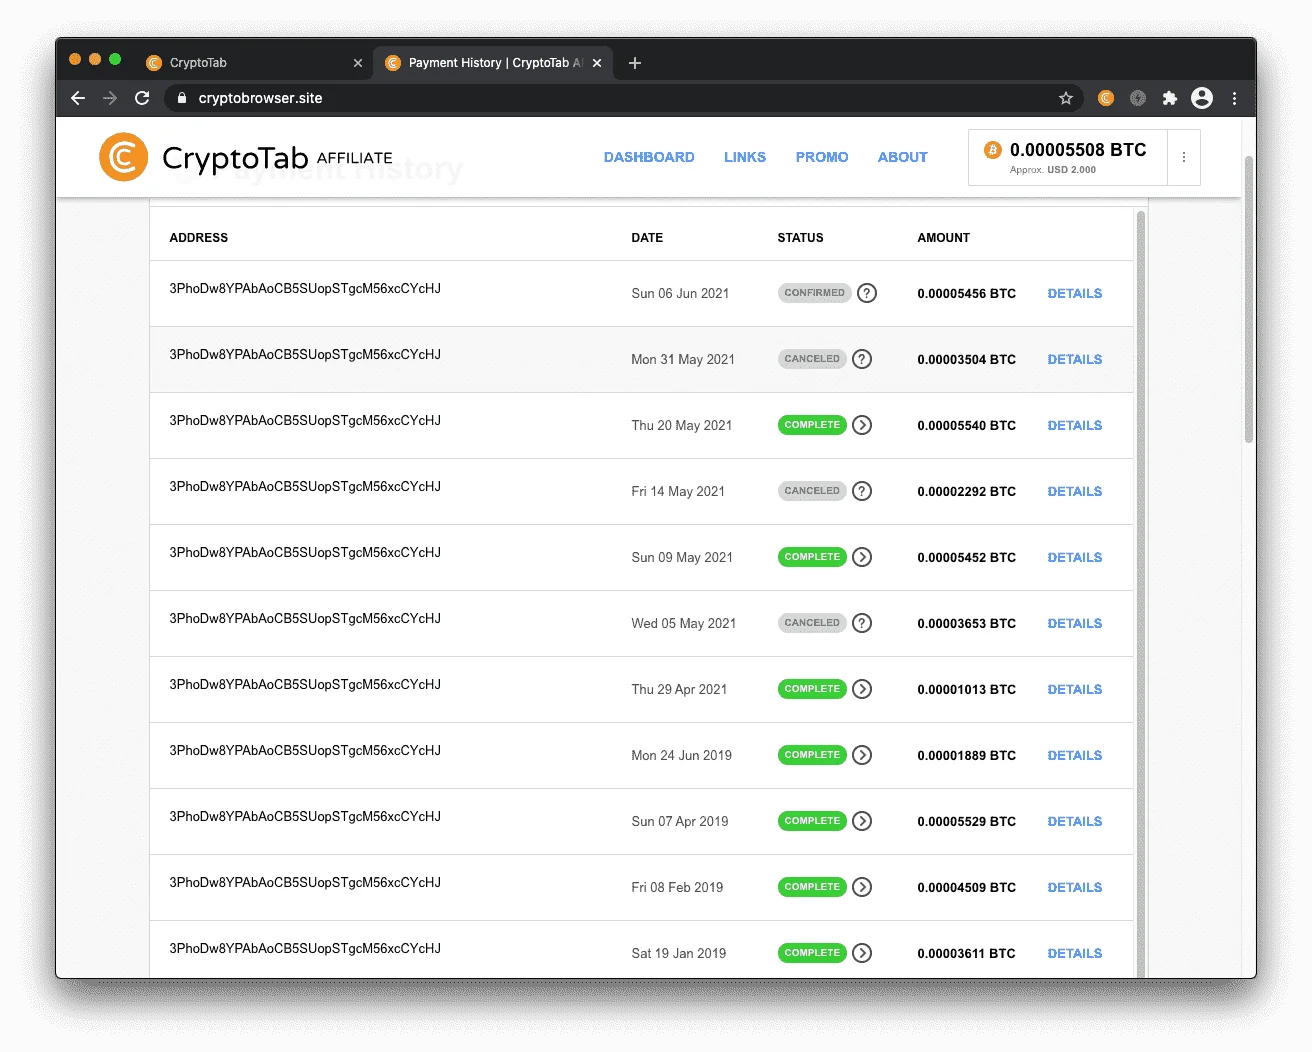Select the Payment History browser tab
Screen dimensions: 1312x1052
coord(493,63)
